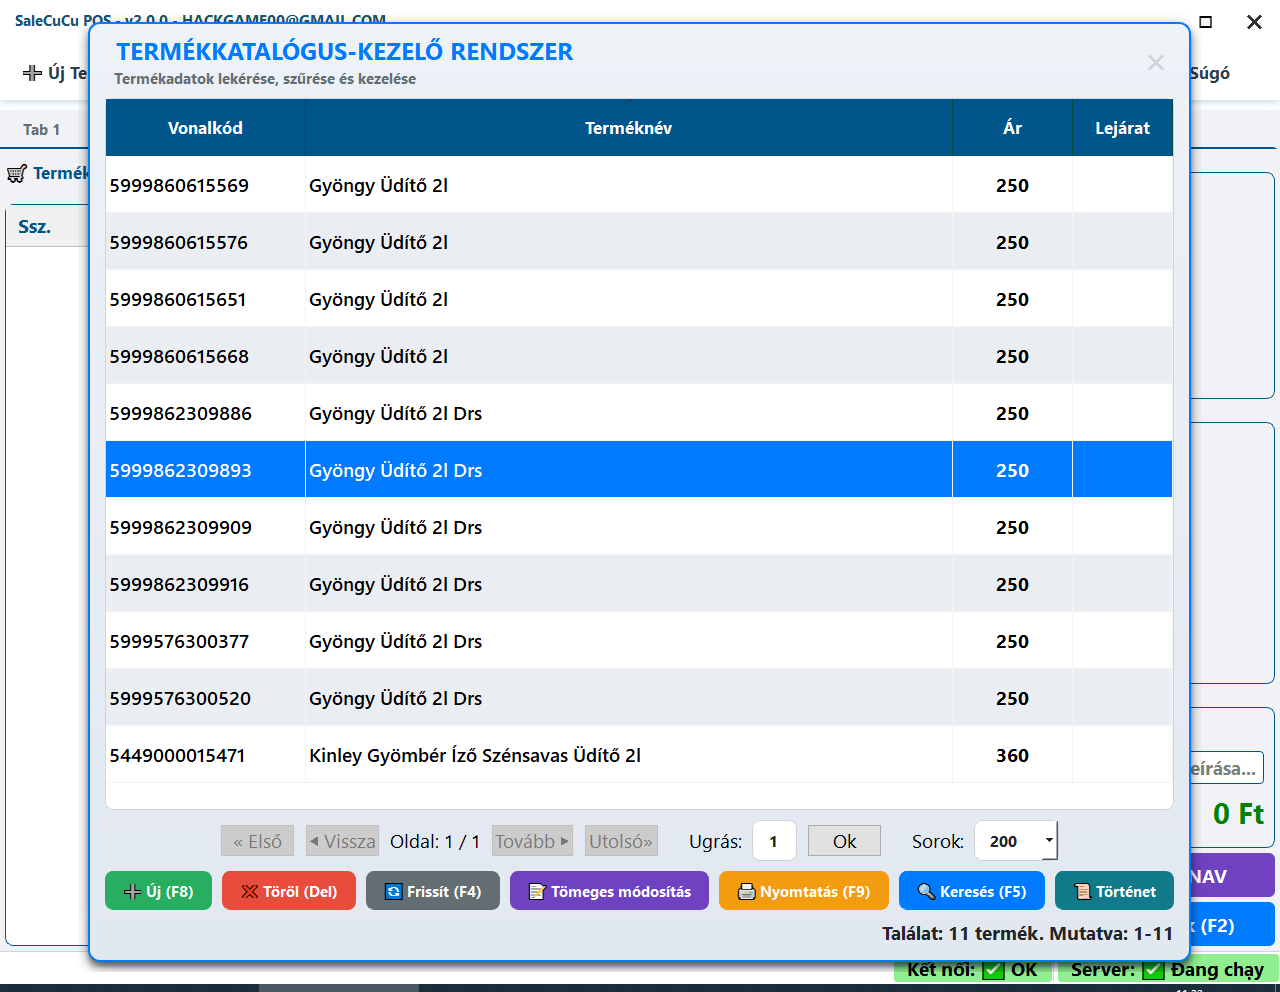
Task: Refresh the list with Frissít (F4)
Action: [x=433, y=891]
